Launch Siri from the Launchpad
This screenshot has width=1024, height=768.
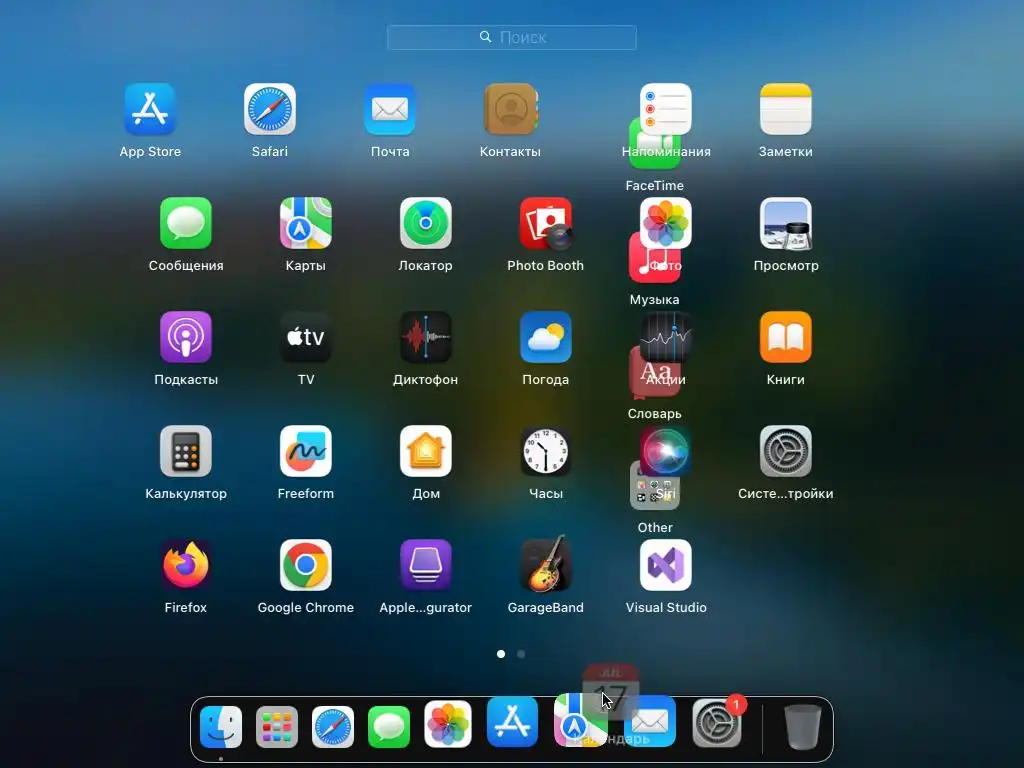(x=665, y=451)
